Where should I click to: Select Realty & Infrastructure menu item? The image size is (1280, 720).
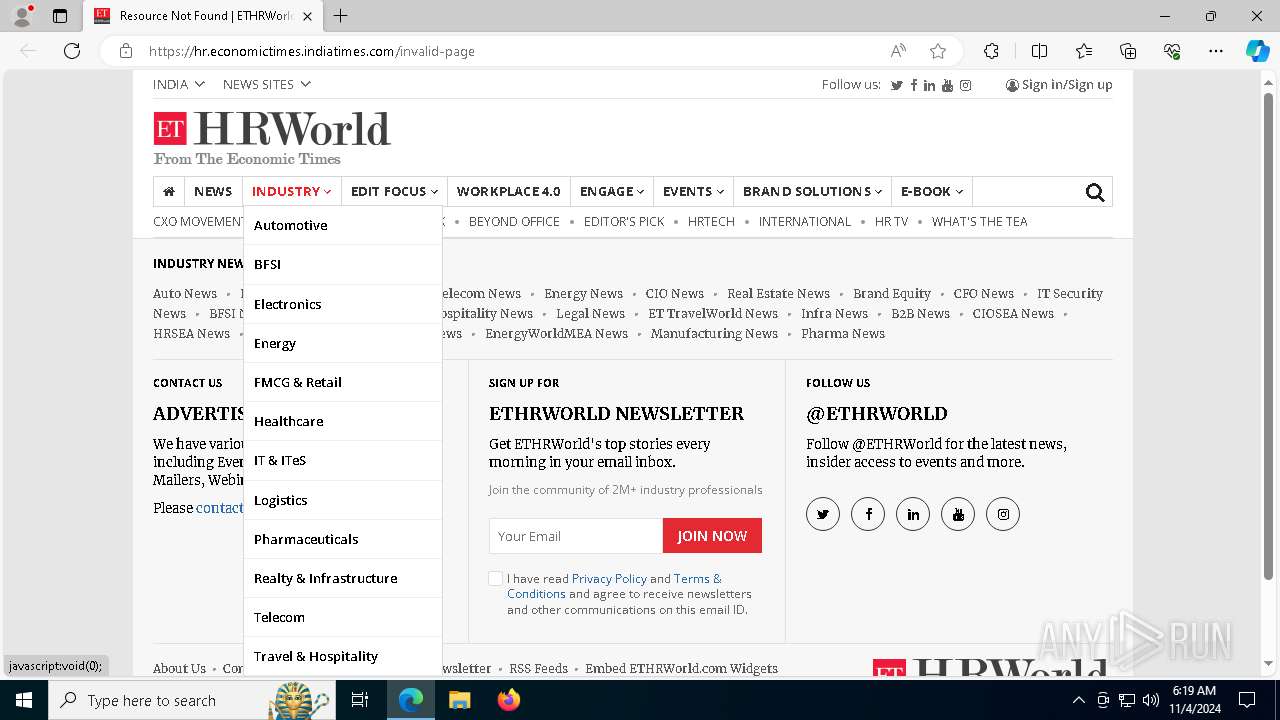click(343, 578)
